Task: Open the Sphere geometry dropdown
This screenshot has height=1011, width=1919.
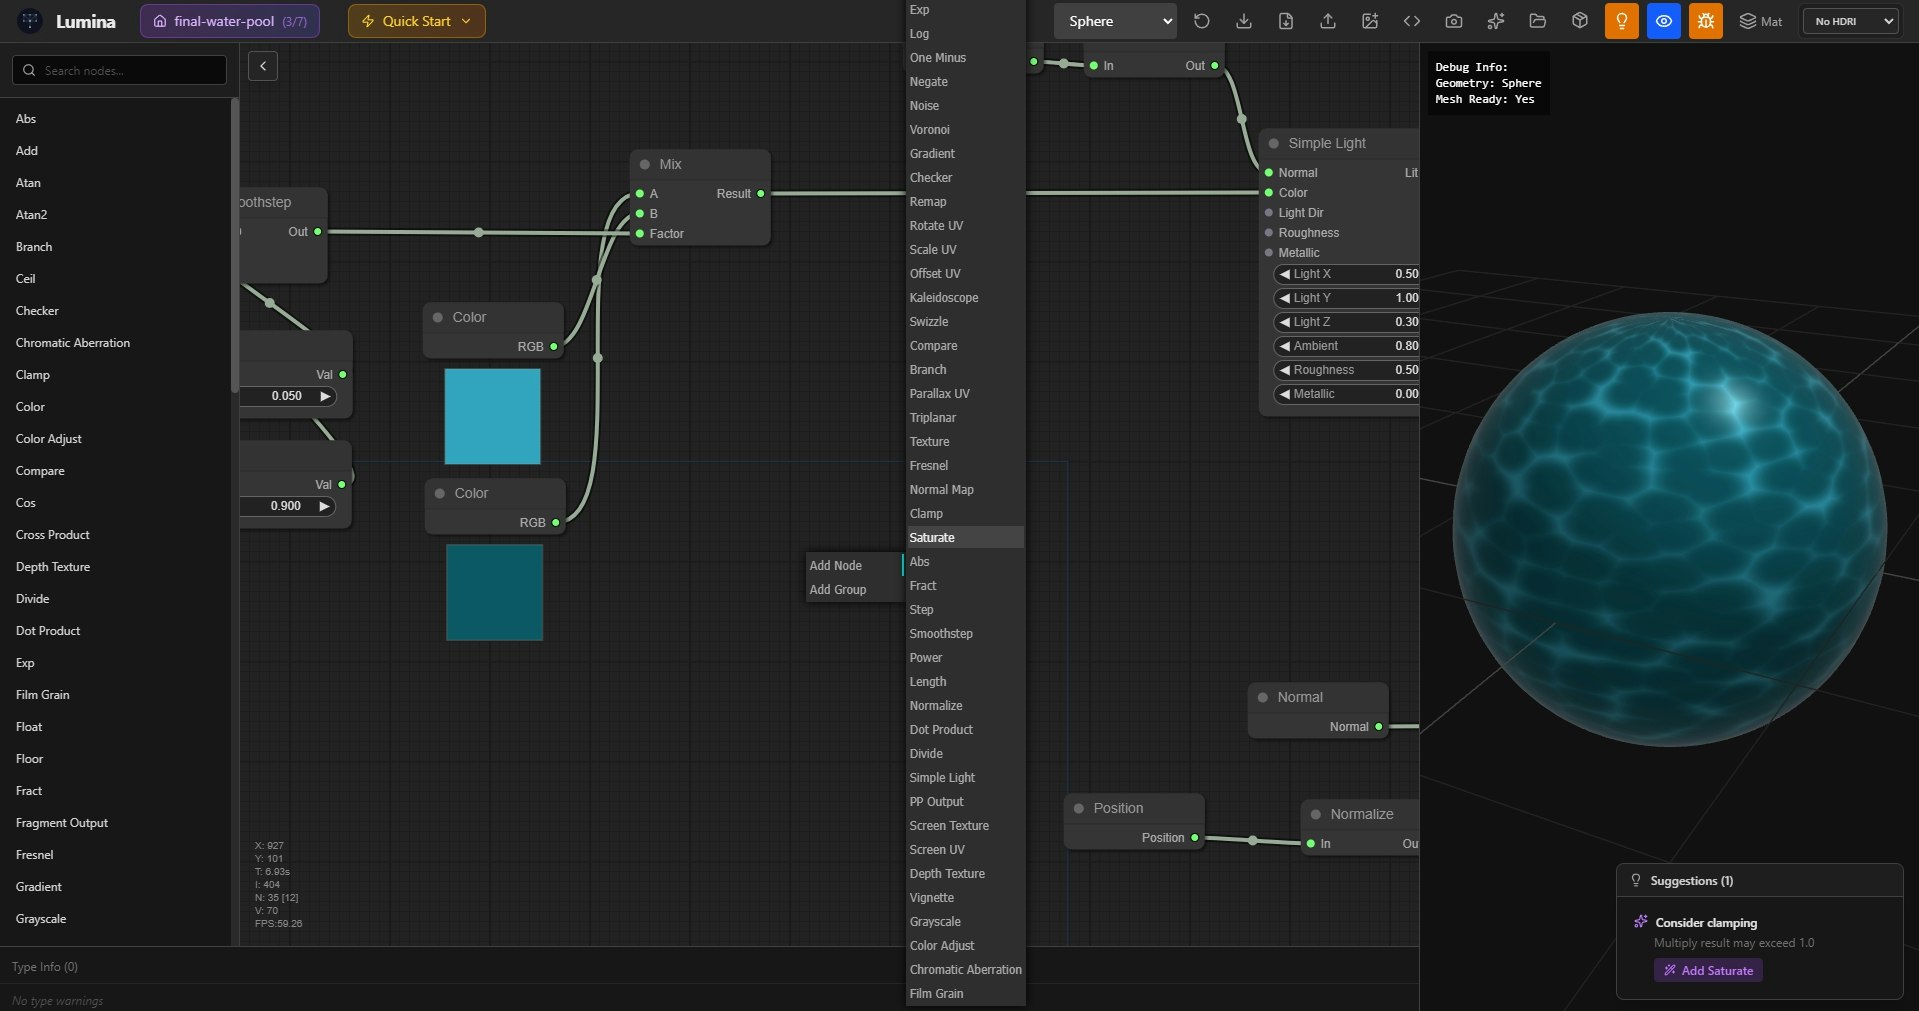Action: [x=1113, y=20]
